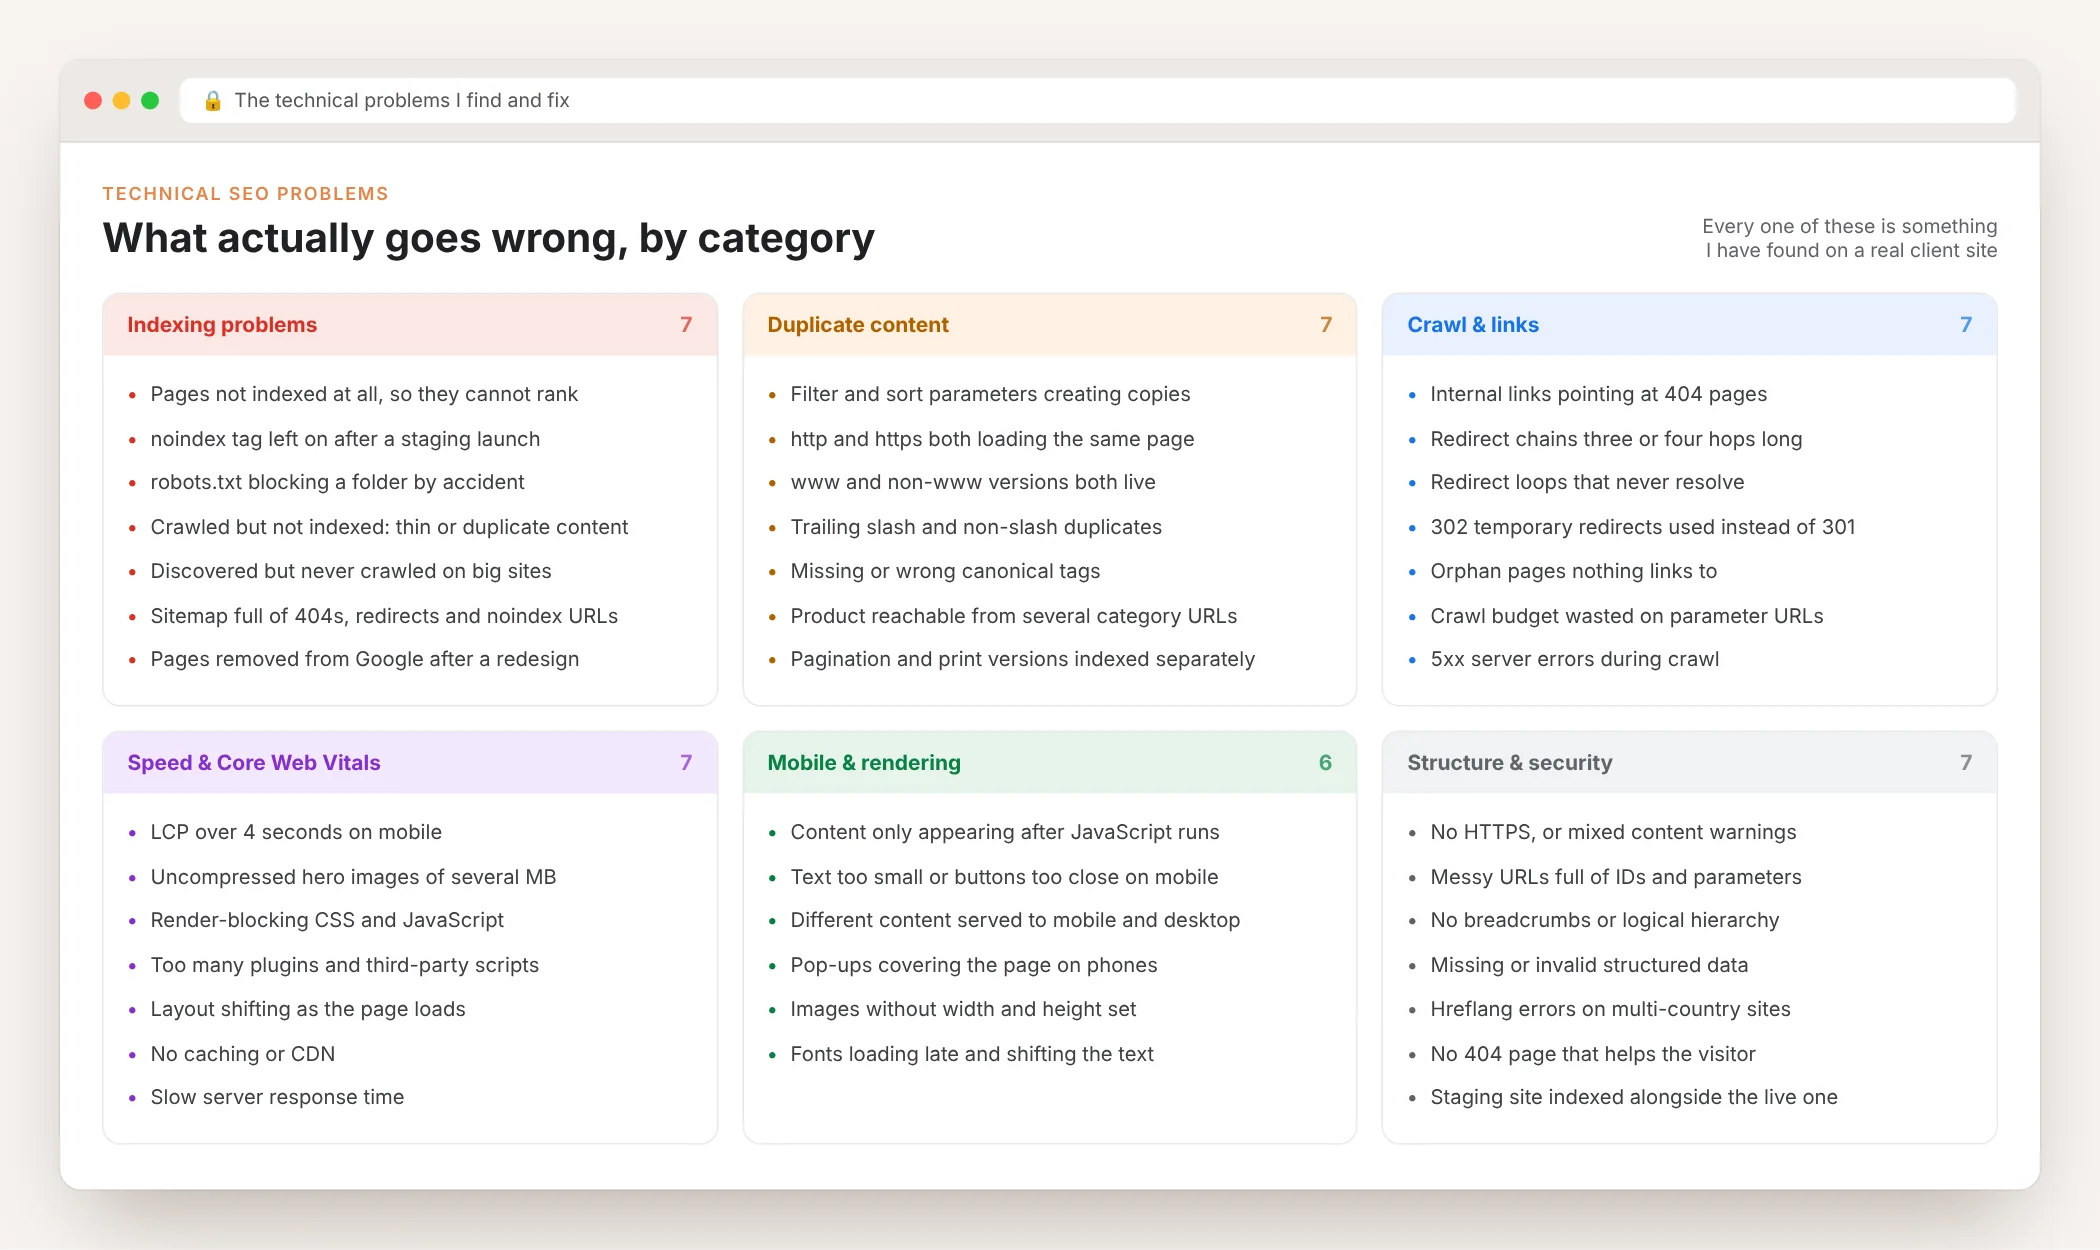Click 'Fonts loading late and shifting the text'
The height and width of the screenshot is (1250, 2100).
(x=972, y=1053)
